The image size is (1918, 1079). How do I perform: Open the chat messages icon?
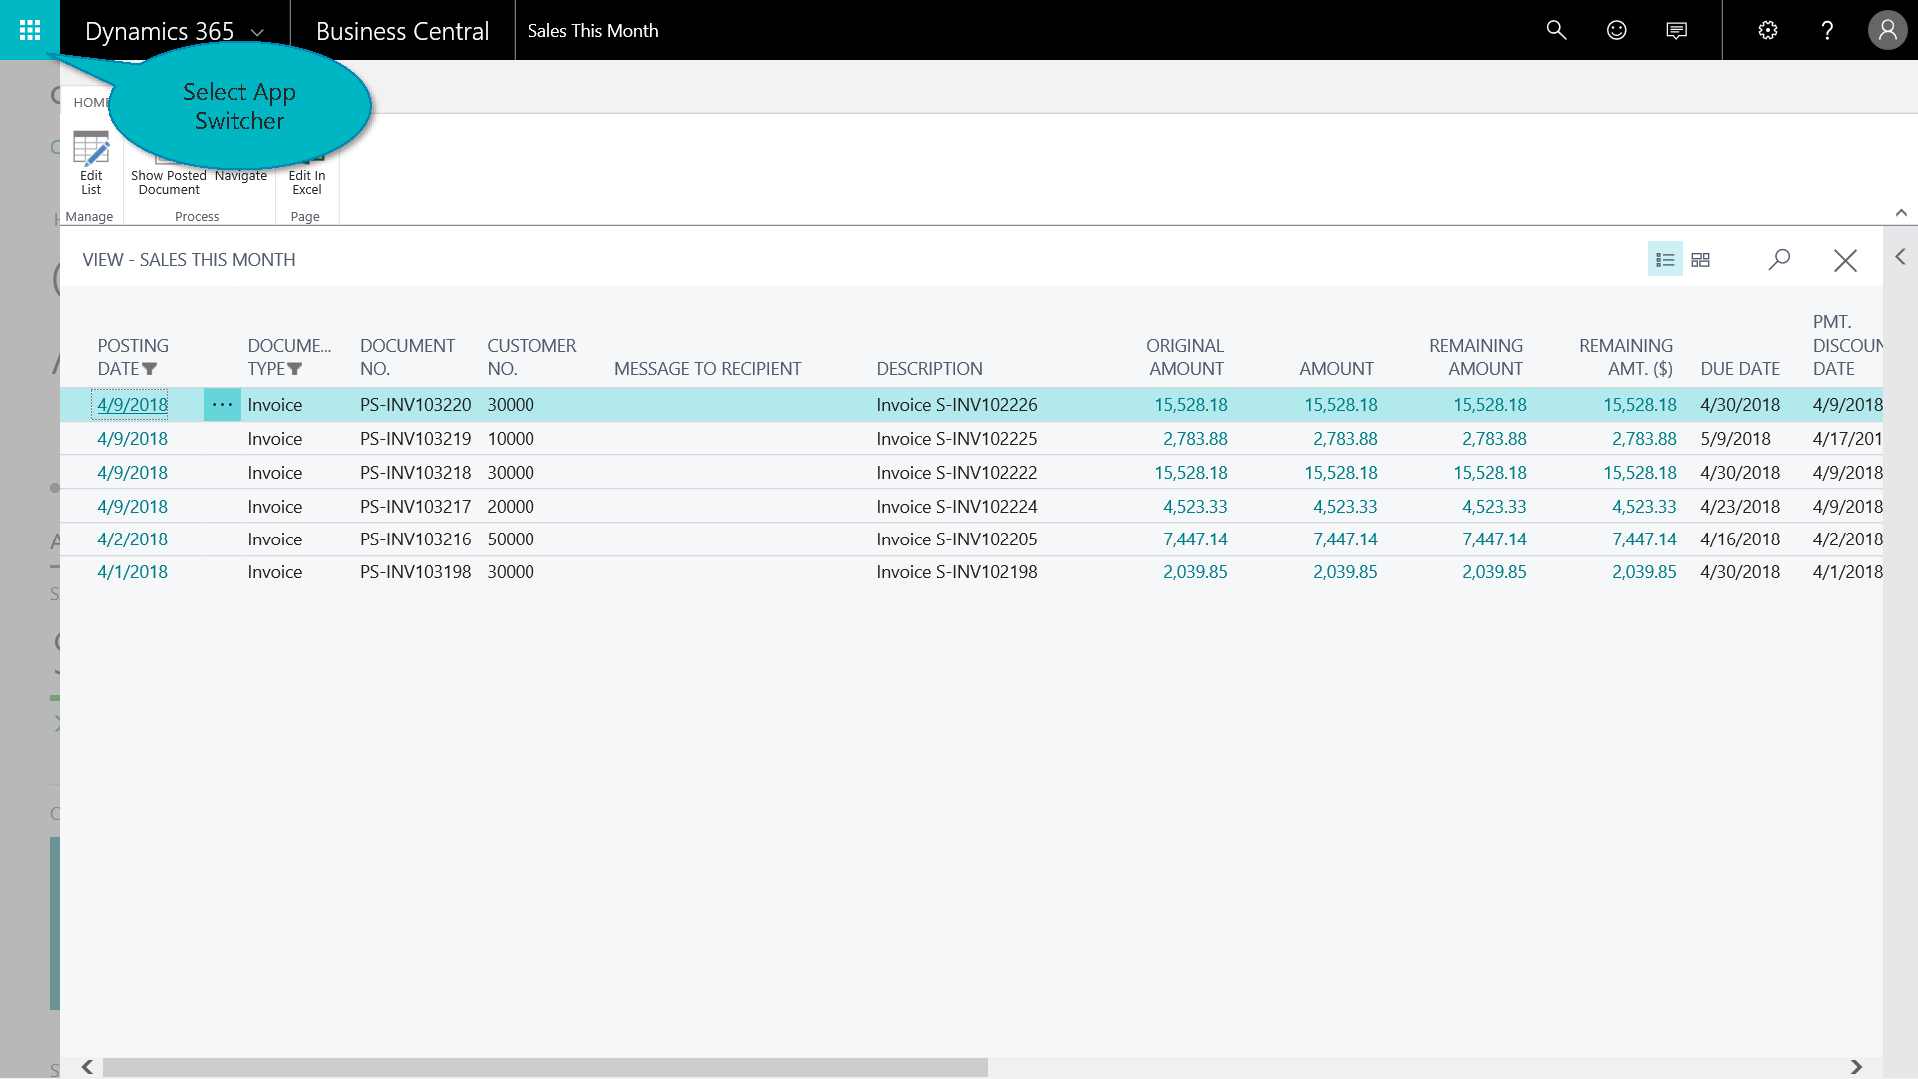(1677, 30)
